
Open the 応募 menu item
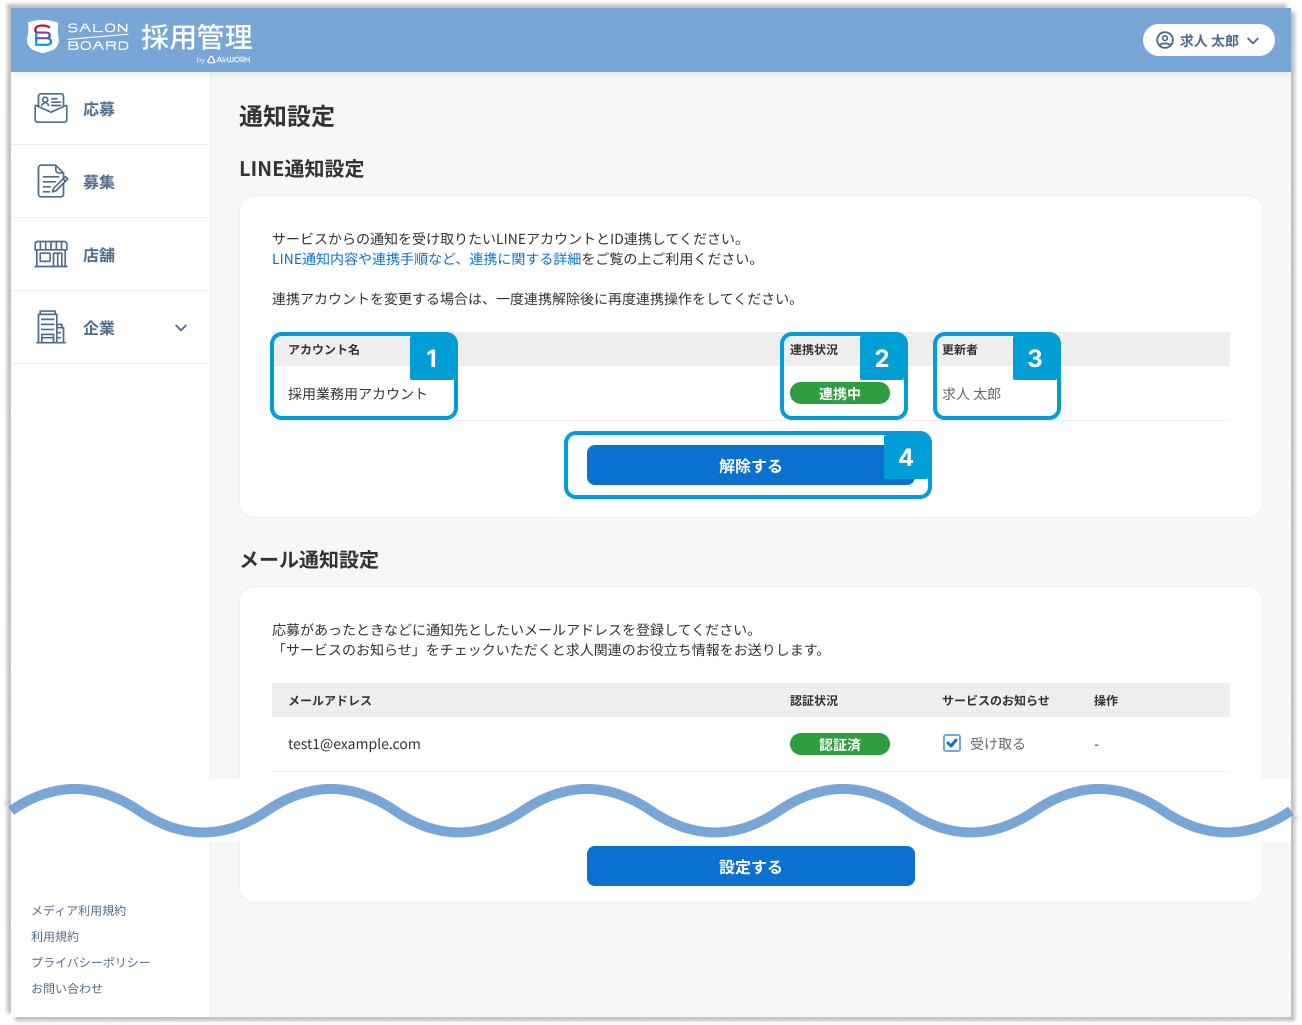(x=99, y=109)
